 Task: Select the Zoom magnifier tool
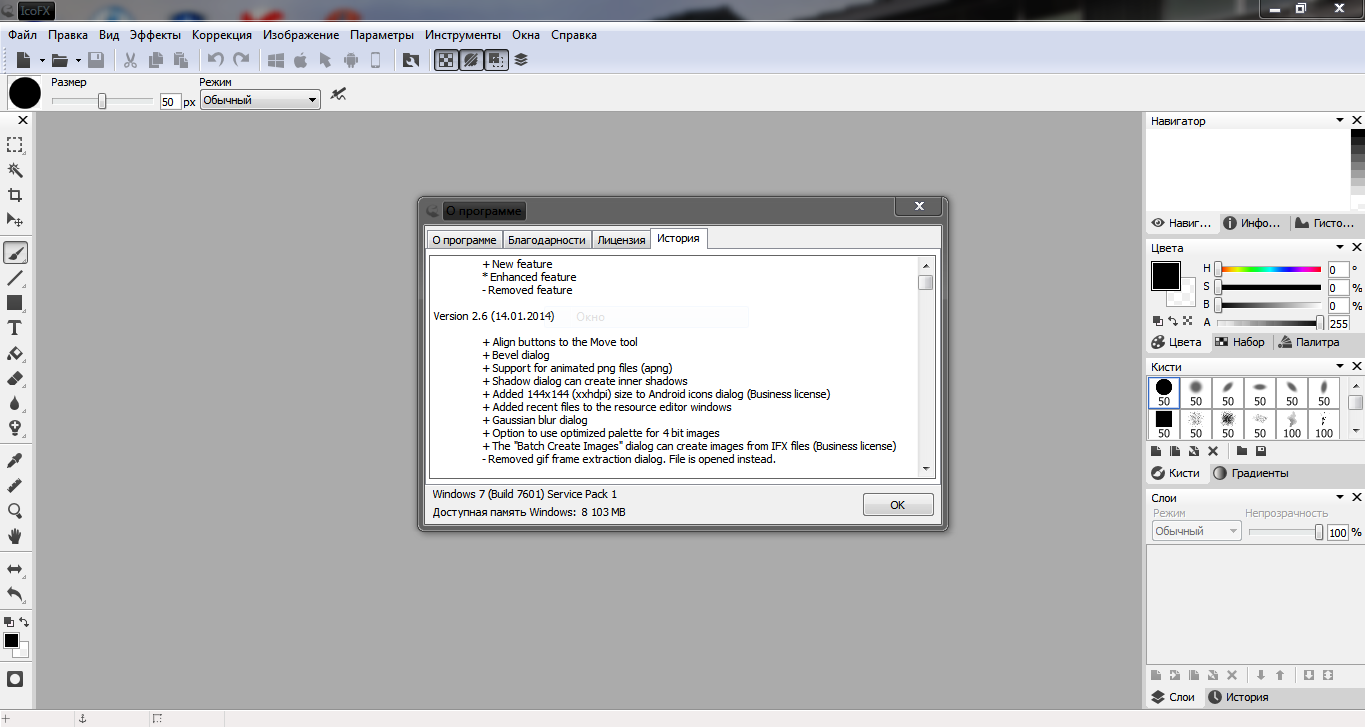pos(15,511)
